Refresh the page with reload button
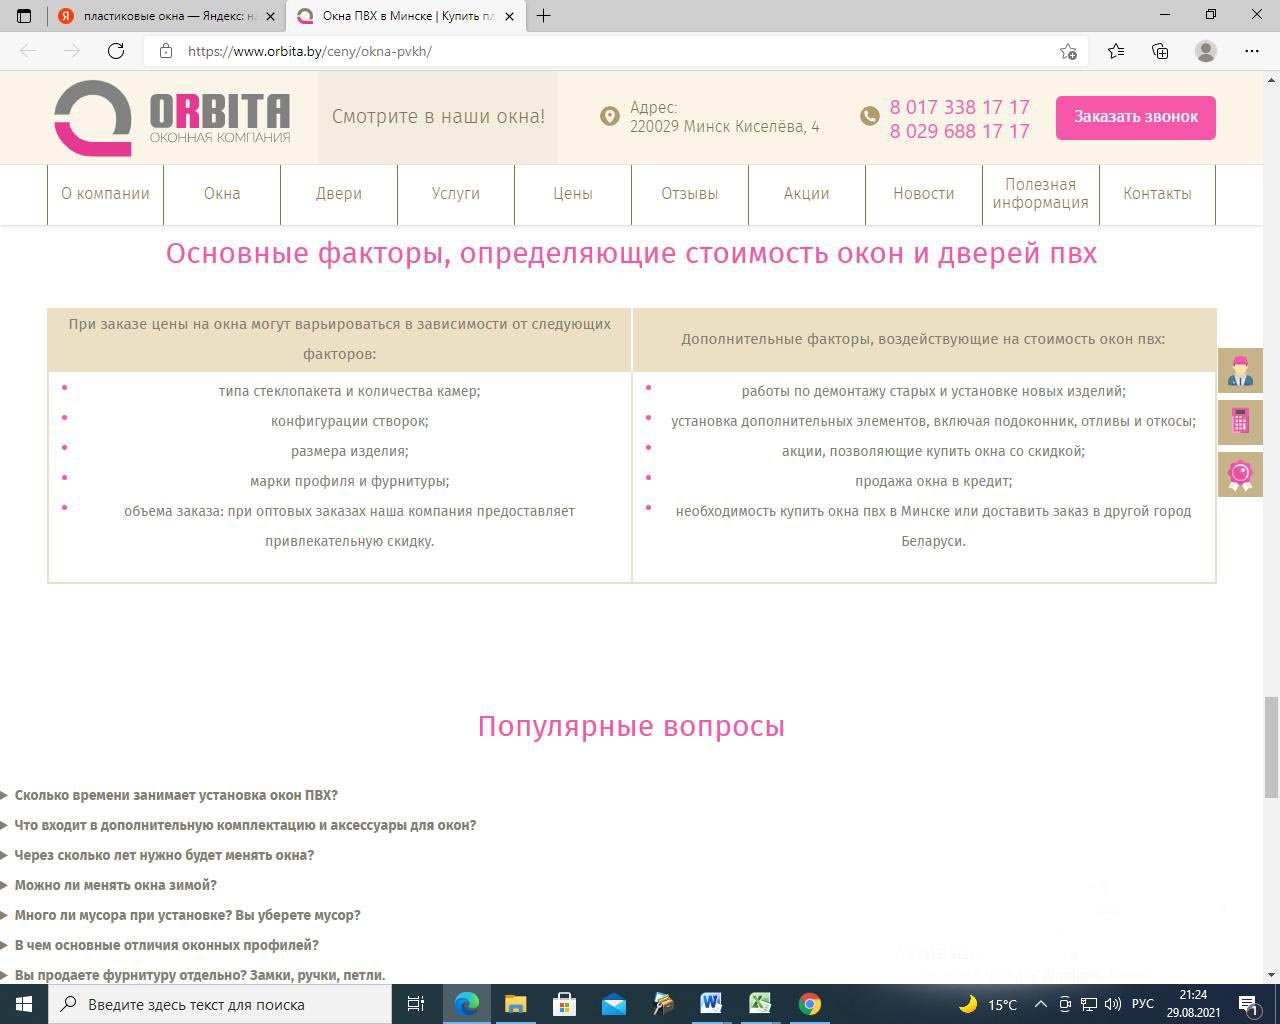Viewport: 1280px width, 1024px height. pos(116,51)
